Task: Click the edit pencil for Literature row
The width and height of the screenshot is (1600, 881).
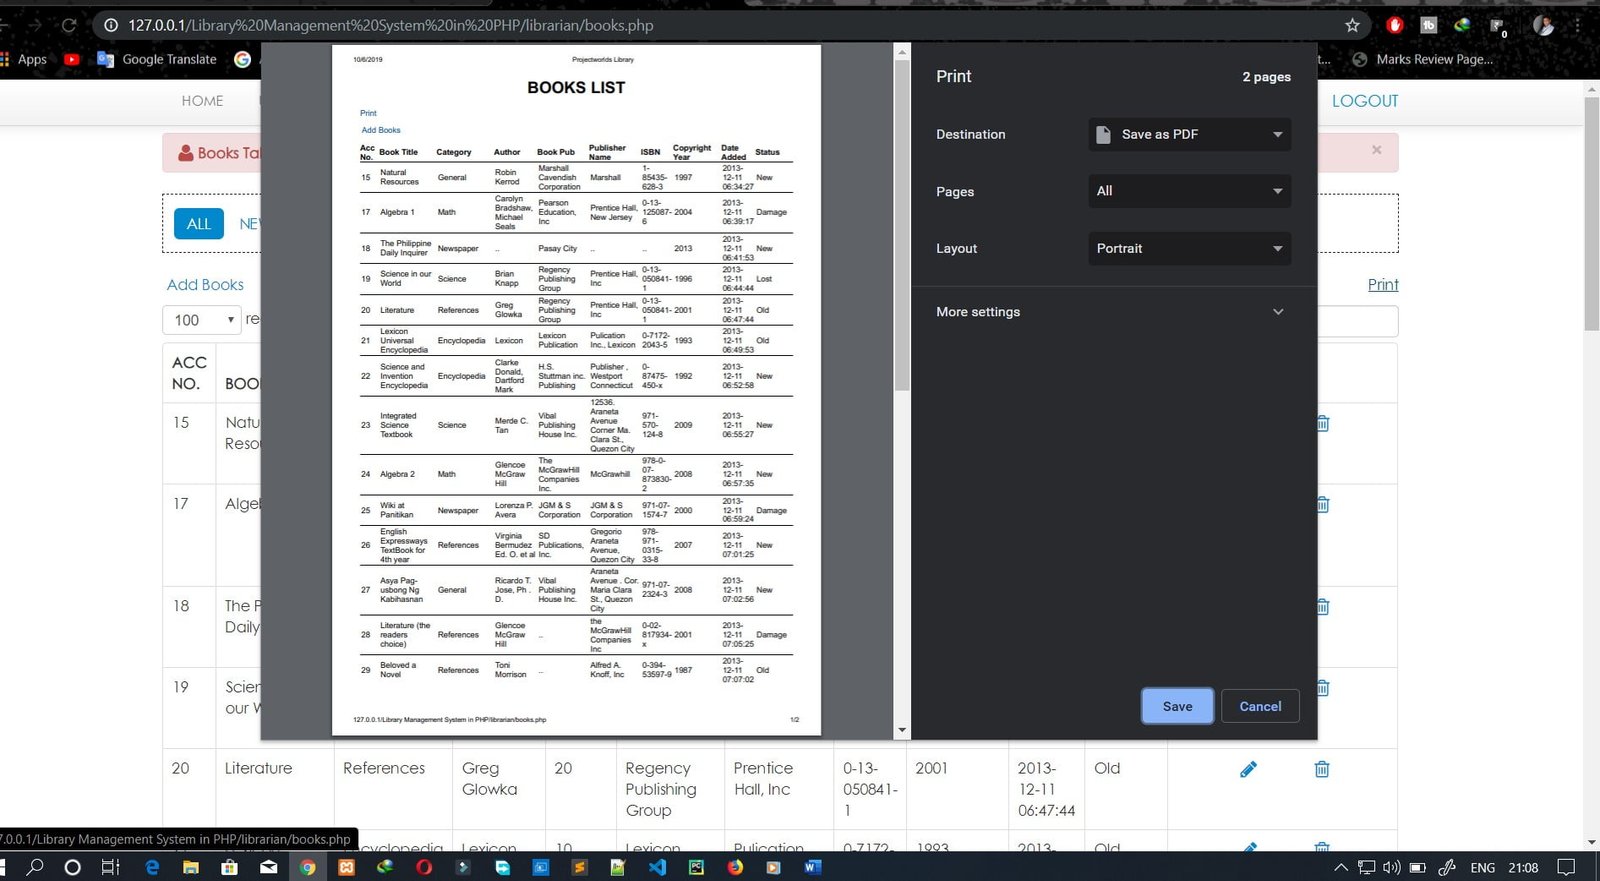Action: click(x=1248, y=769)
